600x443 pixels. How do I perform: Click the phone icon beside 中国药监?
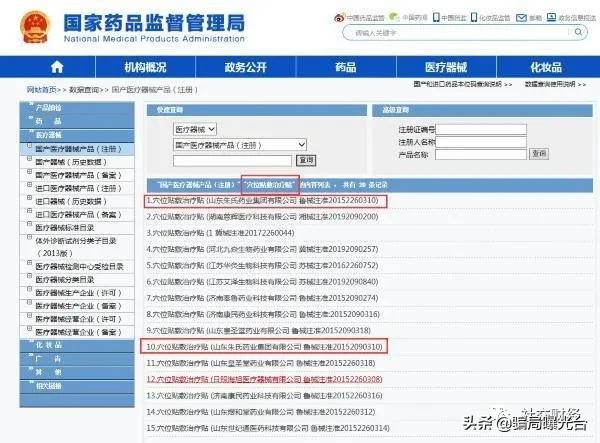click(436, 17)
